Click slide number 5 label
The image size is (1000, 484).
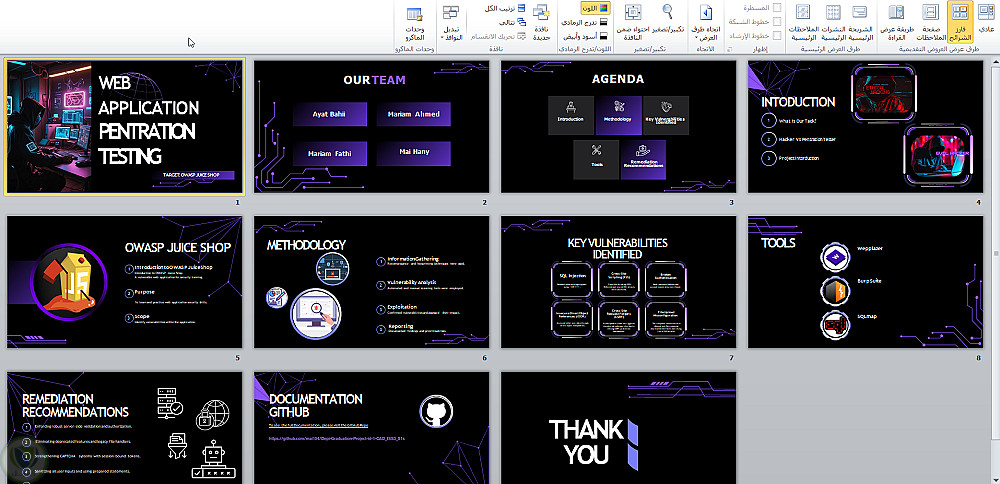point(238,358)
